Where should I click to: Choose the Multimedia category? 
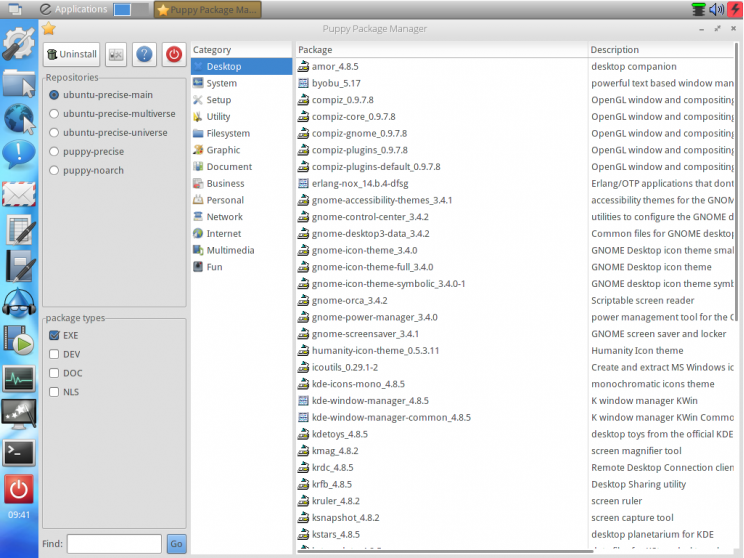pyautogui.click(x=242, y=250)
